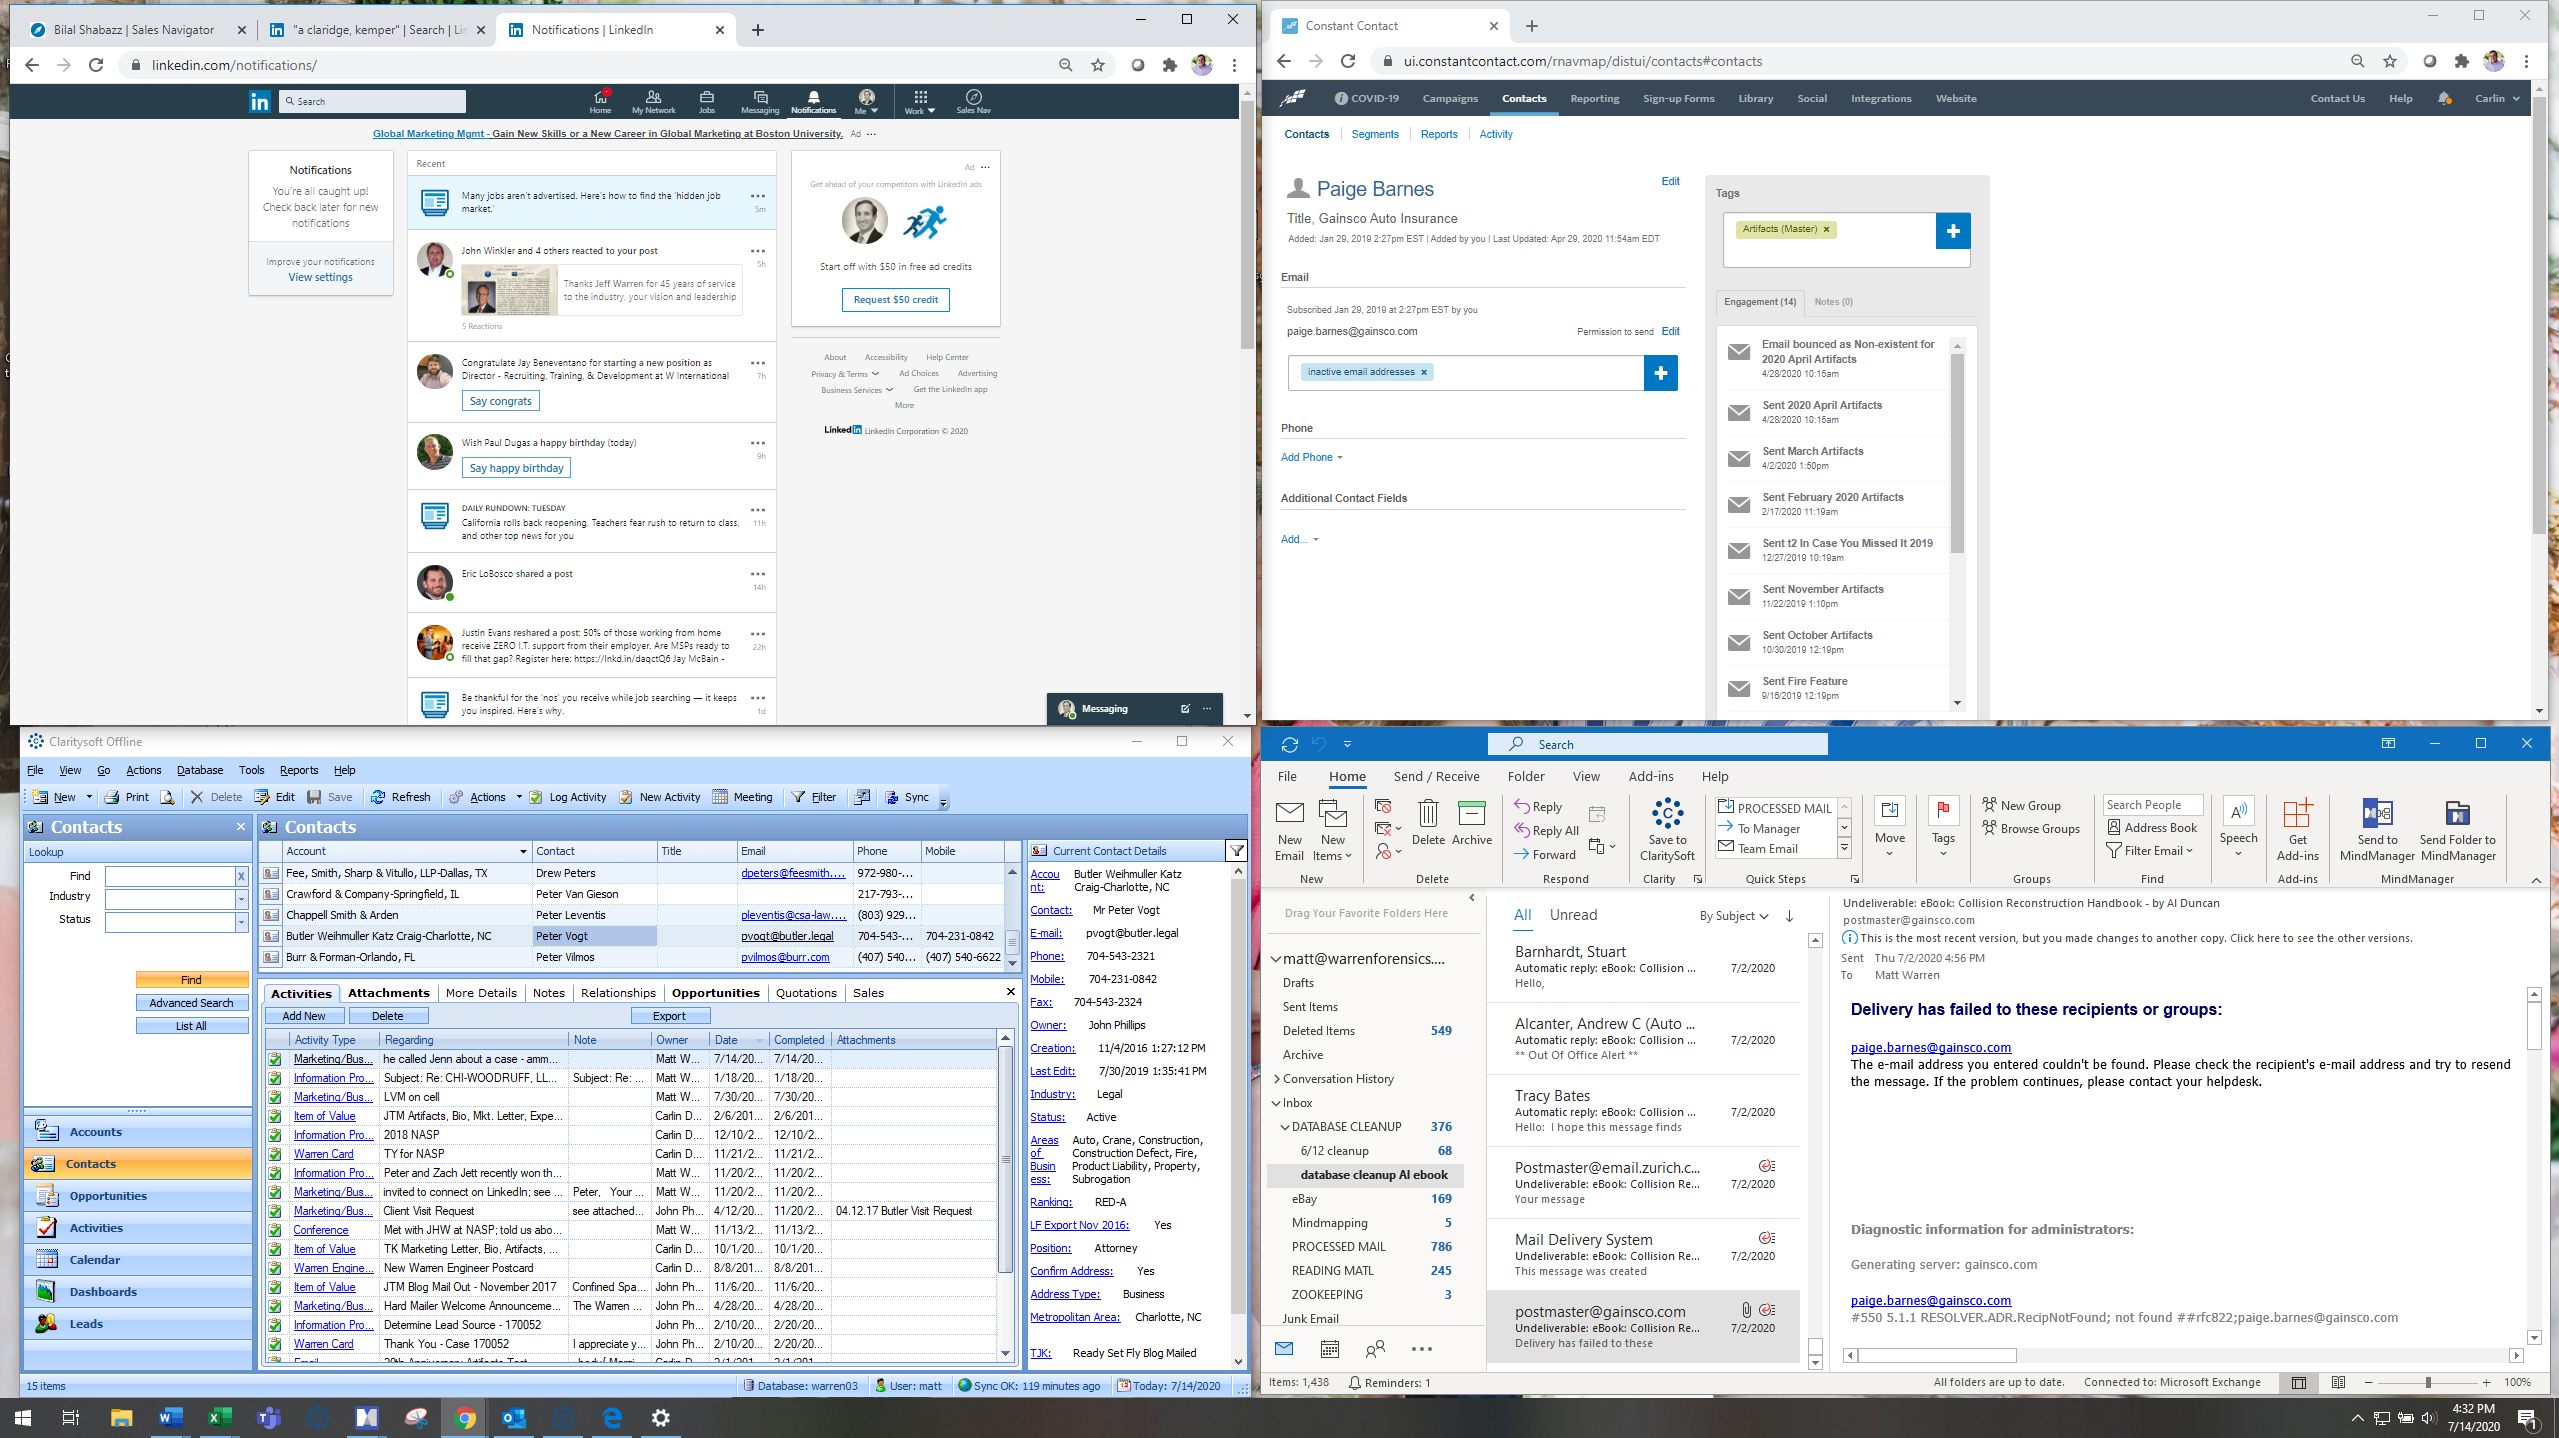Screen dimensions: 2559x1438
Task: Open the LinkedIn Work apps dropdown
Action: point(920,101)
